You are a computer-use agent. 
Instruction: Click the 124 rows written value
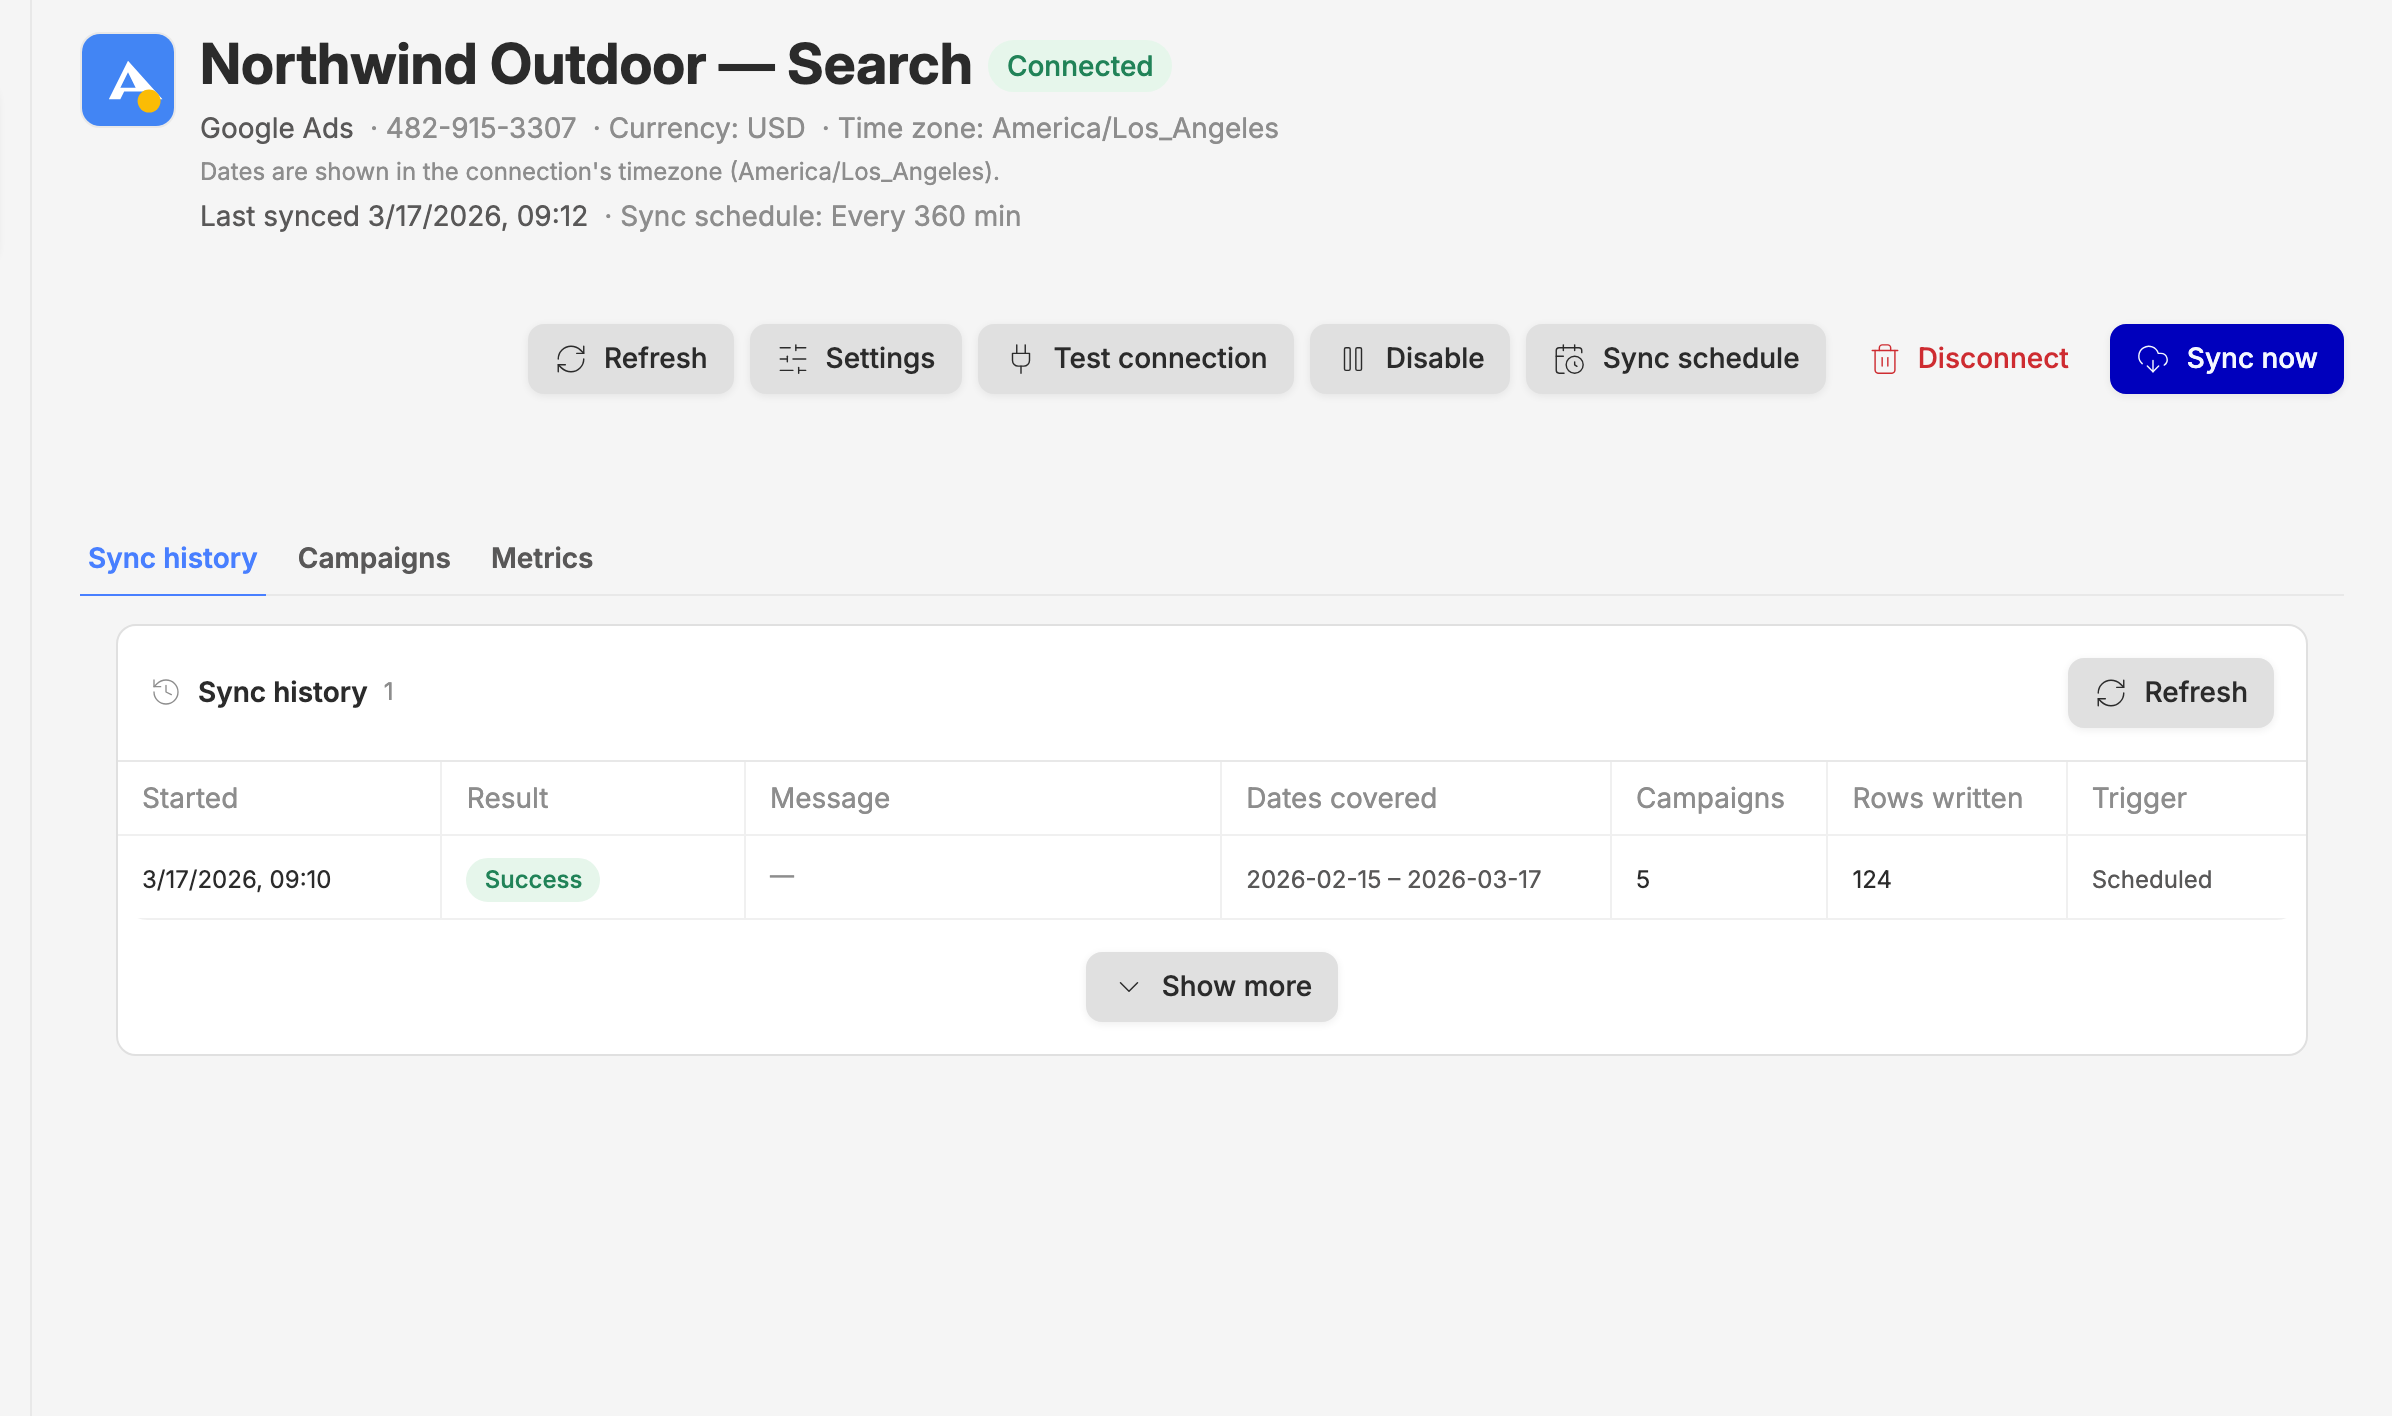(1871, 879)
